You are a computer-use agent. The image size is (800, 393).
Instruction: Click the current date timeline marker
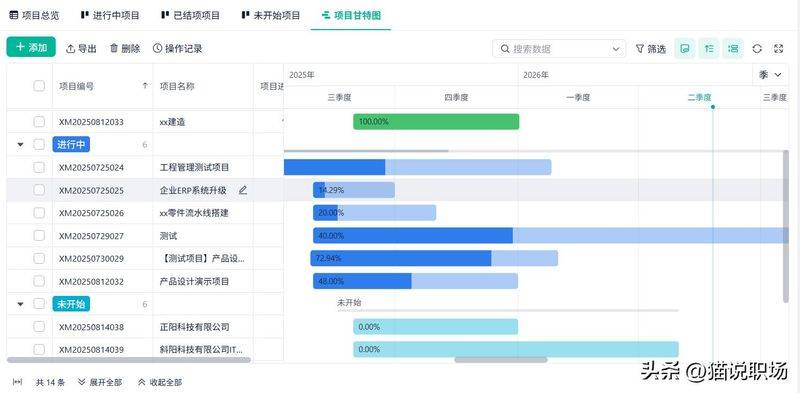[x=713, y=107]
